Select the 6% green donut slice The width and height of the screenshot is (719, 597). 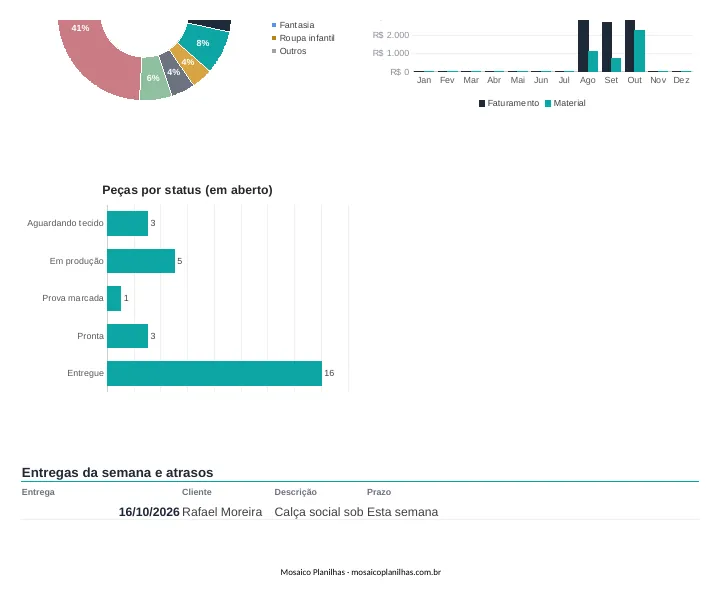[155, 78]
